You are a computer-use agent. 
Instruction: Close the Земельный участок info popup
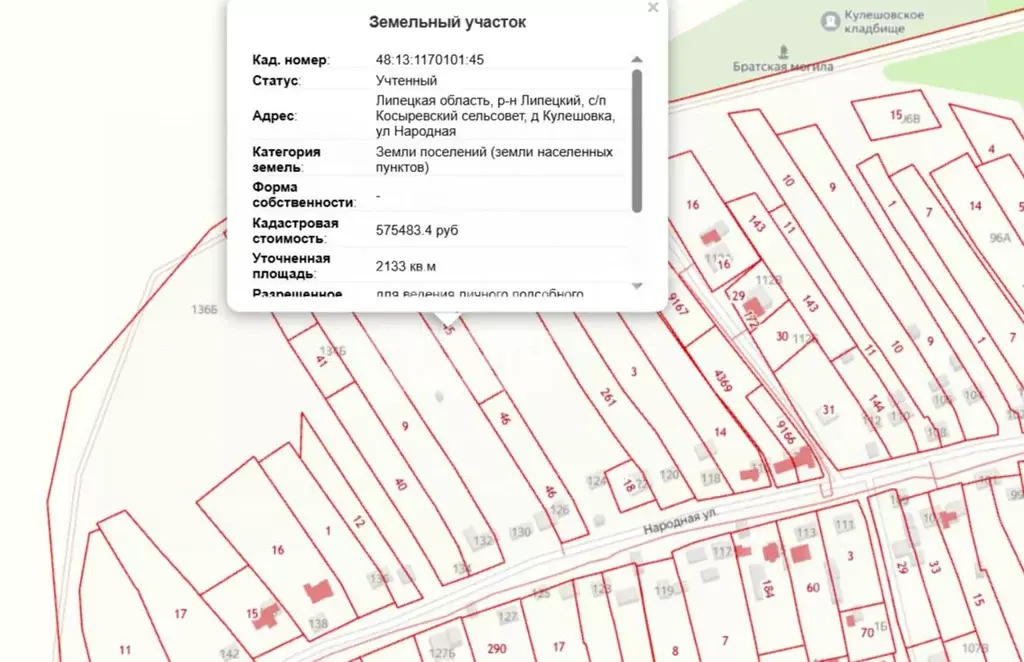(653, 8)
